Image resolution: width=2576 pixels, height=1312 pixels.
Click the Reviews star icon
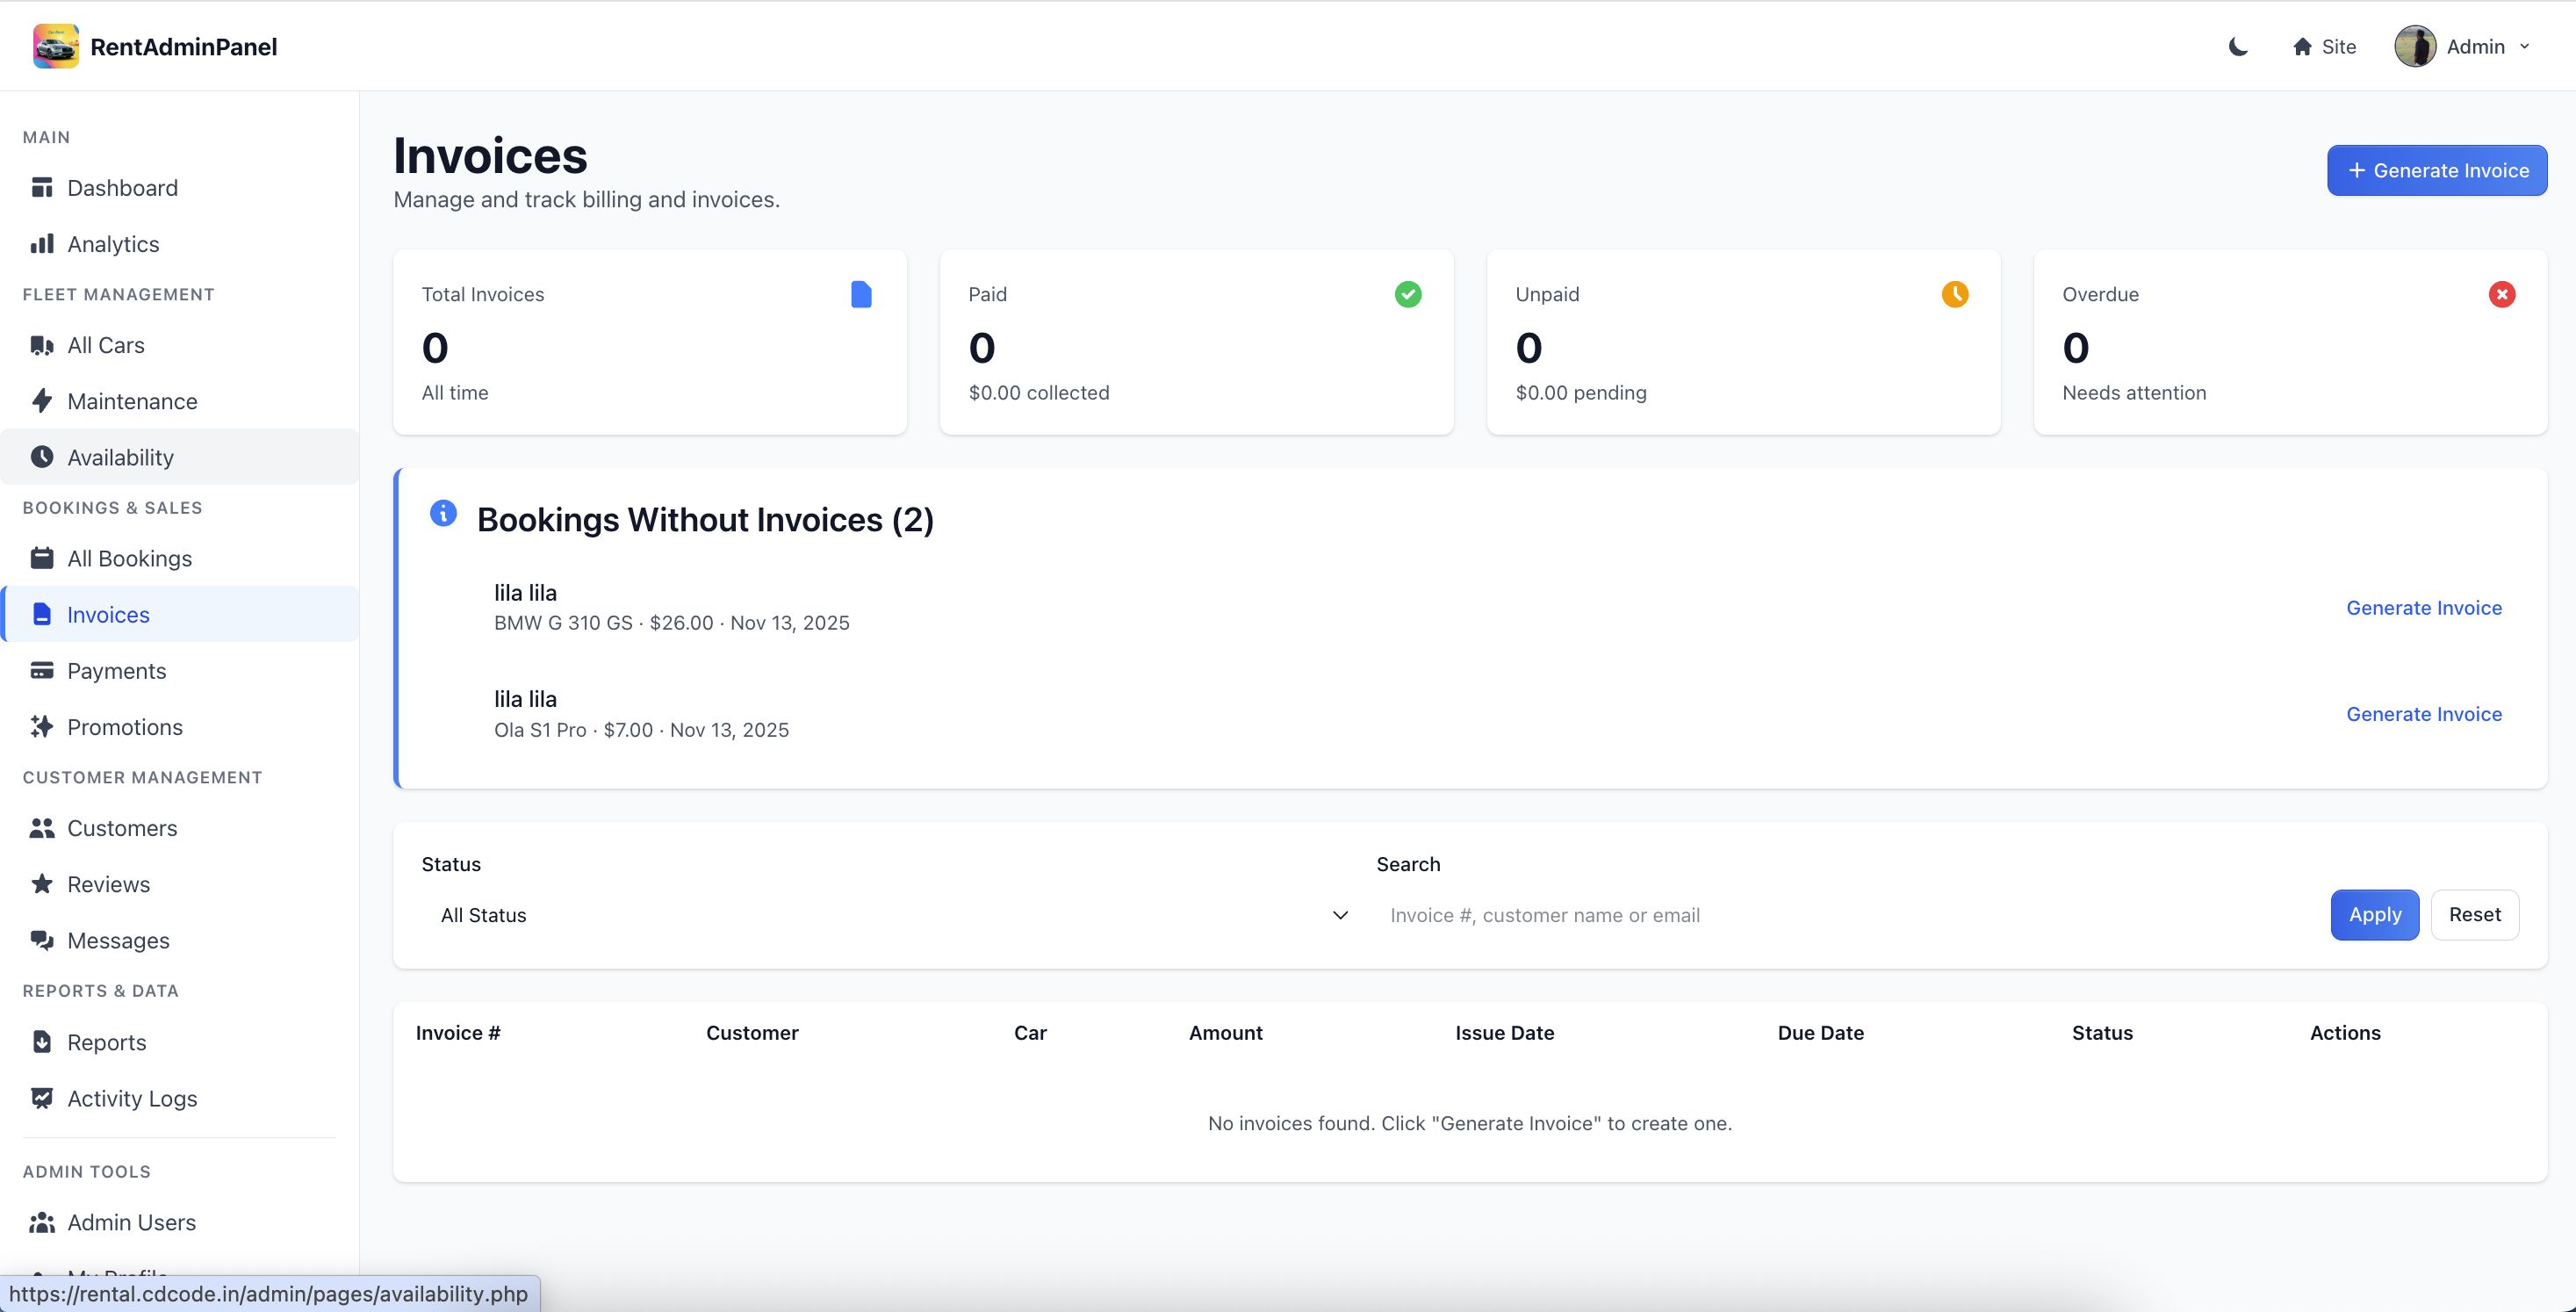coord(42,884)
